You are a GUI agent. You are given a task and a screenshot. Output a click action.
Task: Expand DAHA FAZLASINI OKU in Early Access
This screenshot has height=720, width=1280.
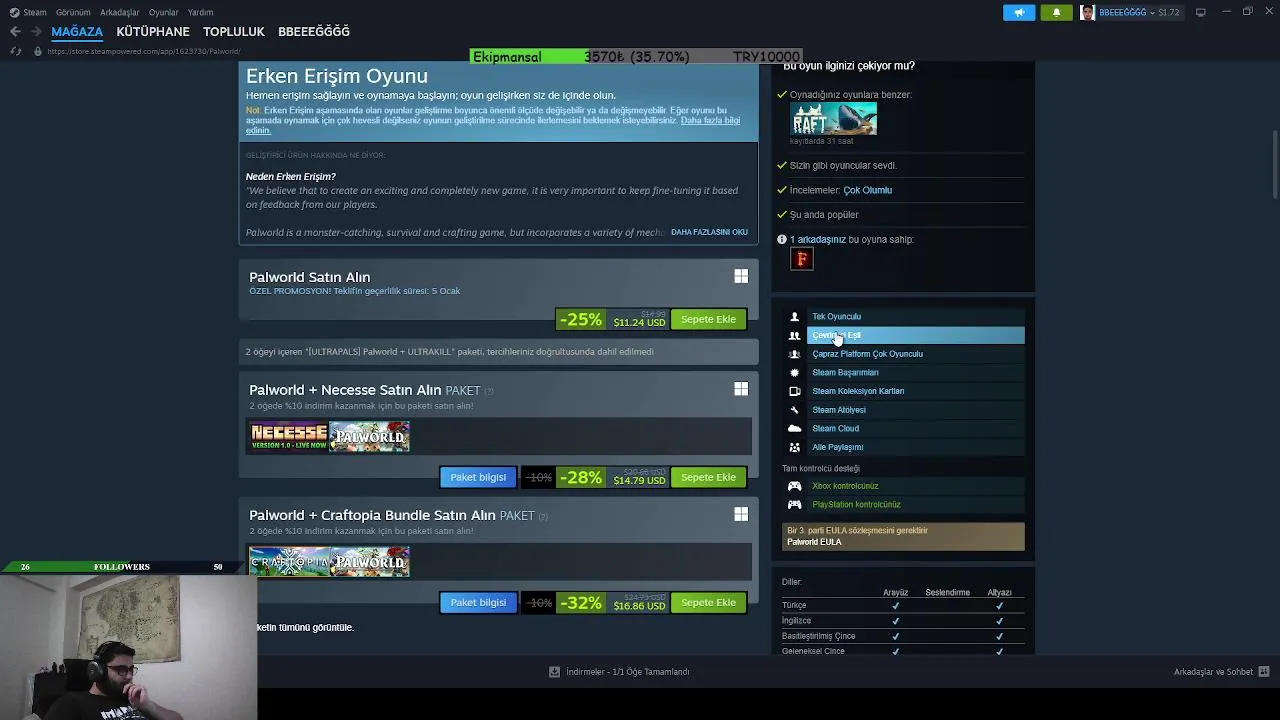tap(709, 232)
